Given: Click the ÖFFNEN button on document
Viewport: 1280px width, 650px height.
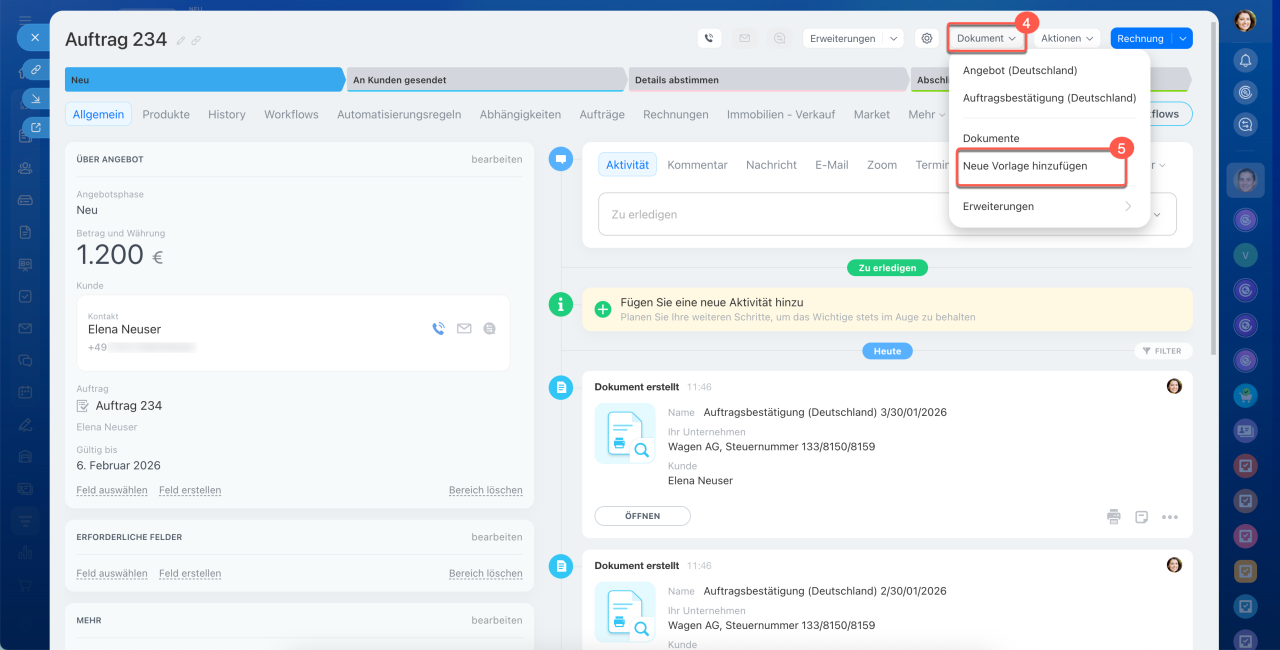Looking at the screenshot, I should 642,516.
